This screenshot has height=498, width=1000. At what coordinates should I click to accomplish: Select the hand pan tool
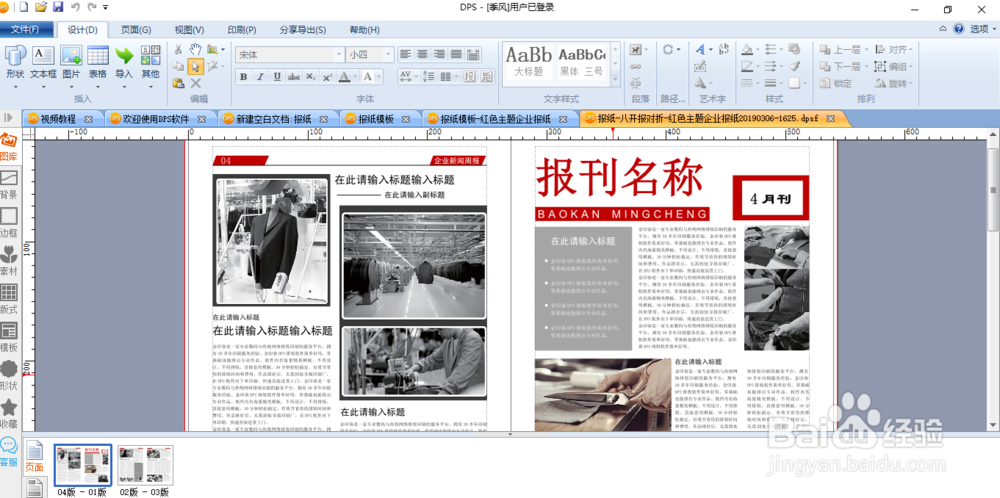click(196, 50)
